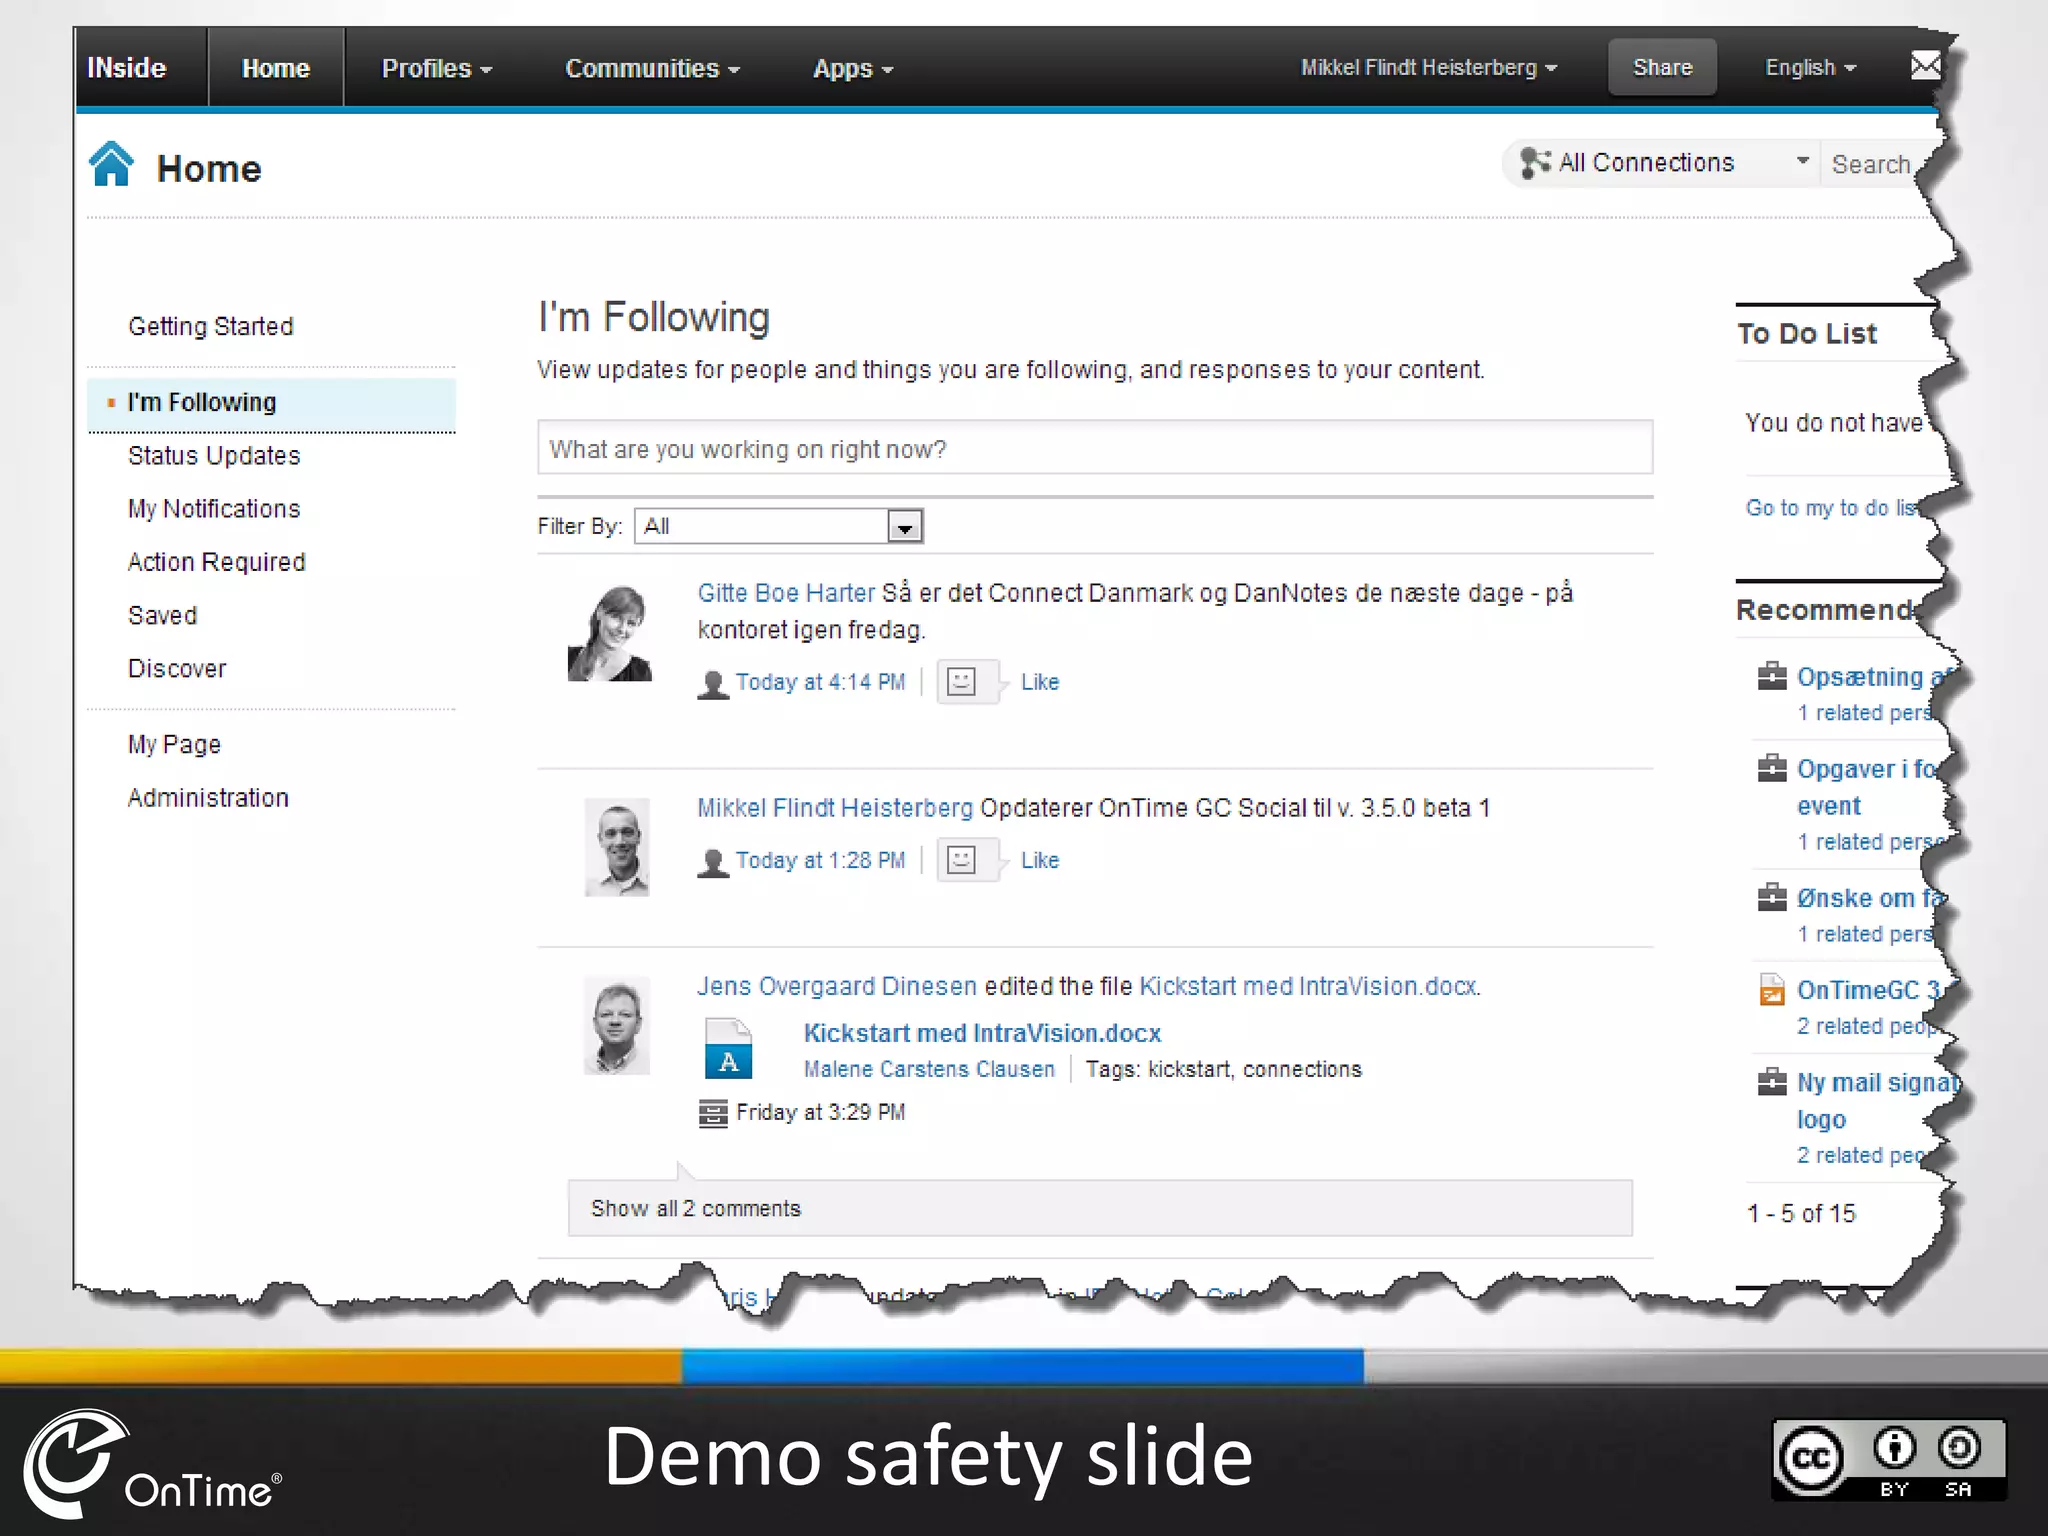The width and height of the screenshot is (2048, 1536).
Task: Click comment icon on Gitte Boe Harter's post
Action: [961, 682]
